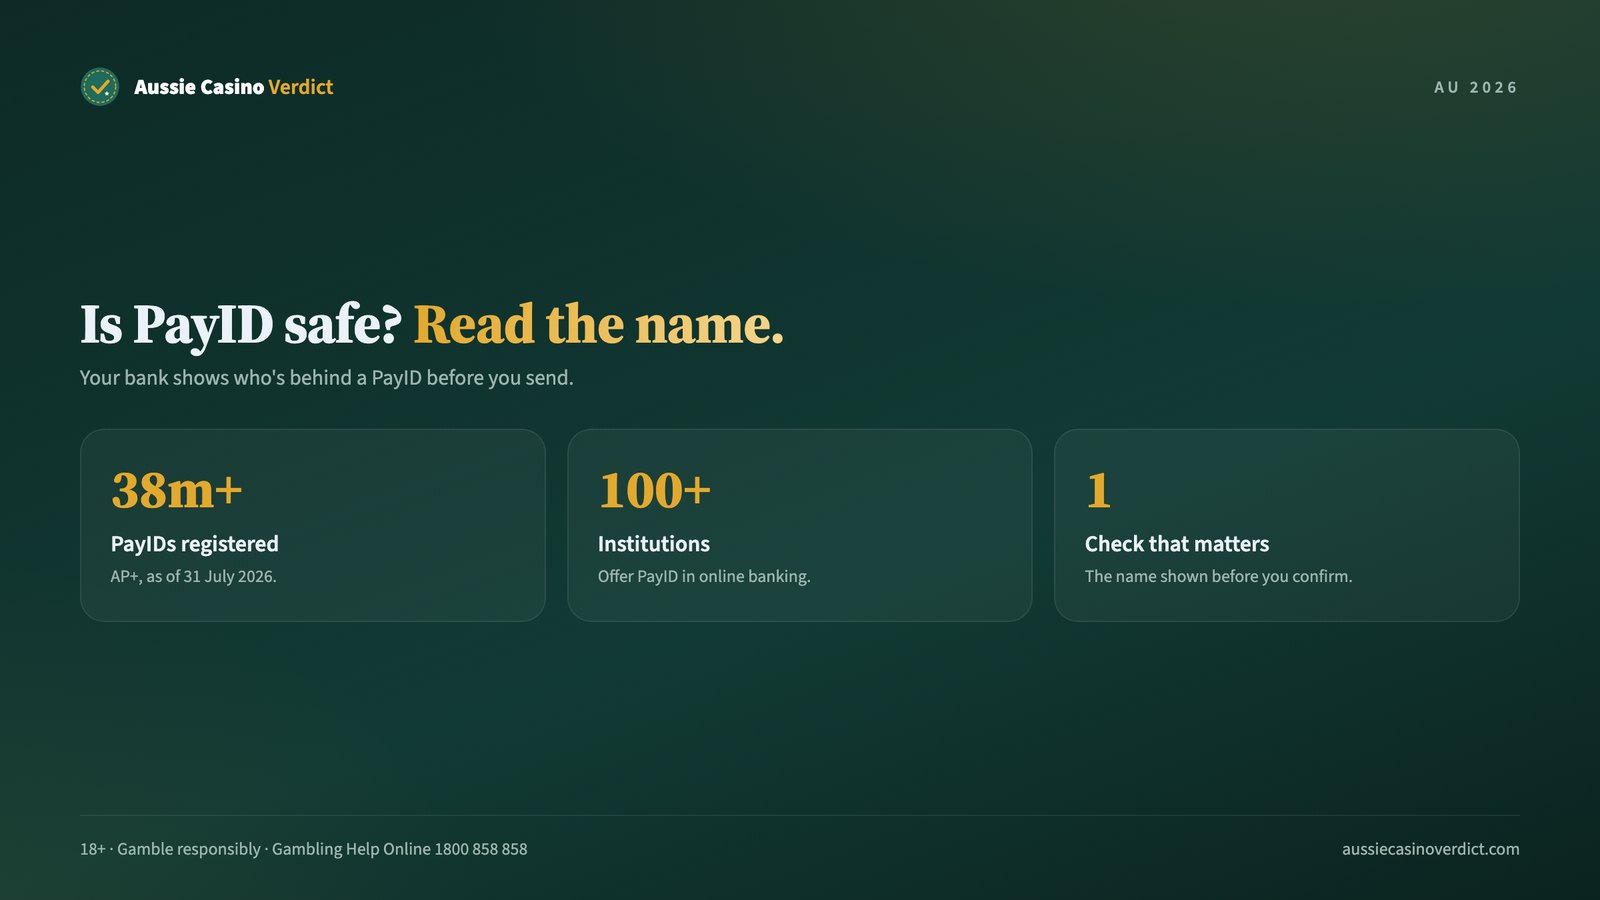The width and height of the screenshot is (1600, 900).
Task: Click the green checkmark logo badge
Action: [99, 87]
